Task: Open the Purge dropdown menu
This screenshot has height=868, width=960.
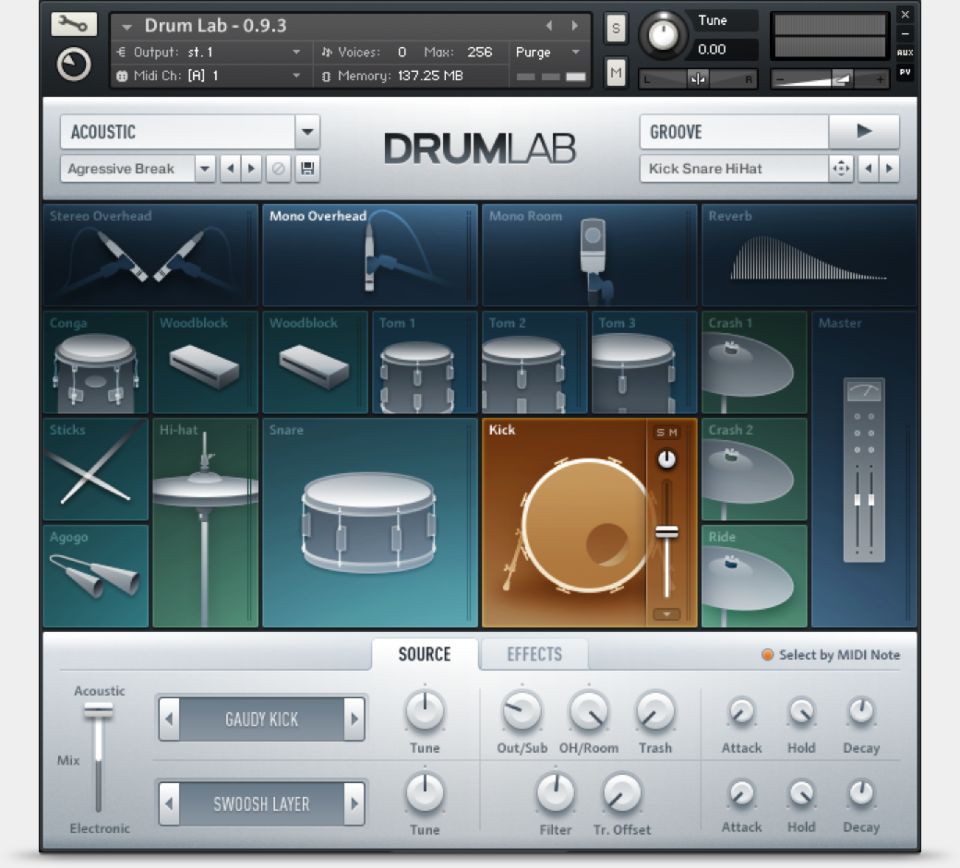Action: [548, 52]
